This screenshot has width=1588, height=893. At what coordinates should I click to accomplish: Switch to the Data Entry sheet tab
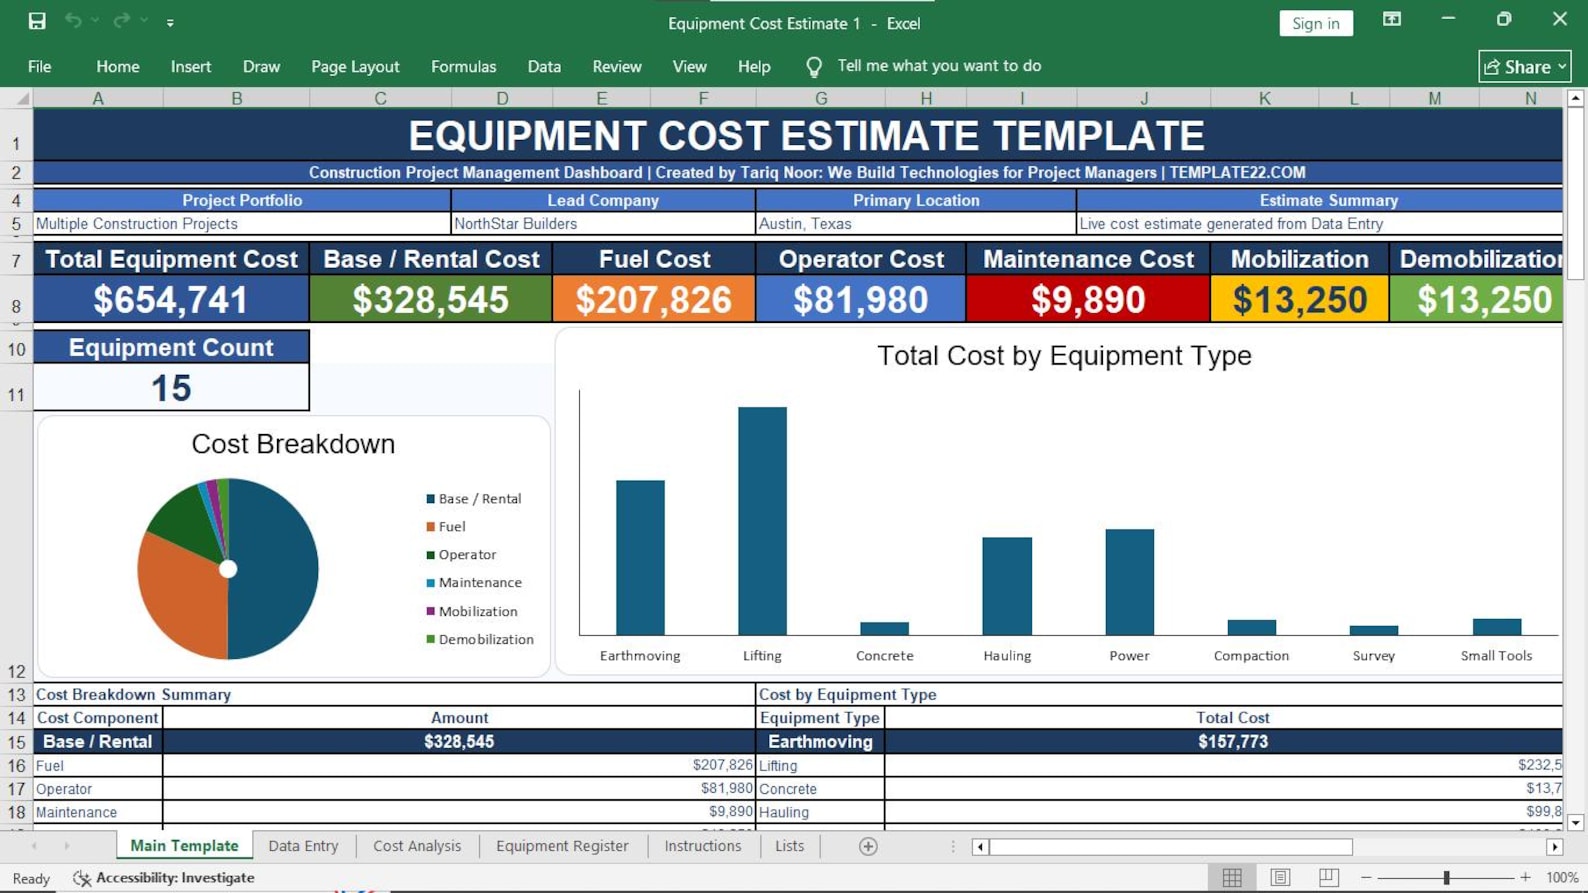pyautogui.click(x=303, y=846)
